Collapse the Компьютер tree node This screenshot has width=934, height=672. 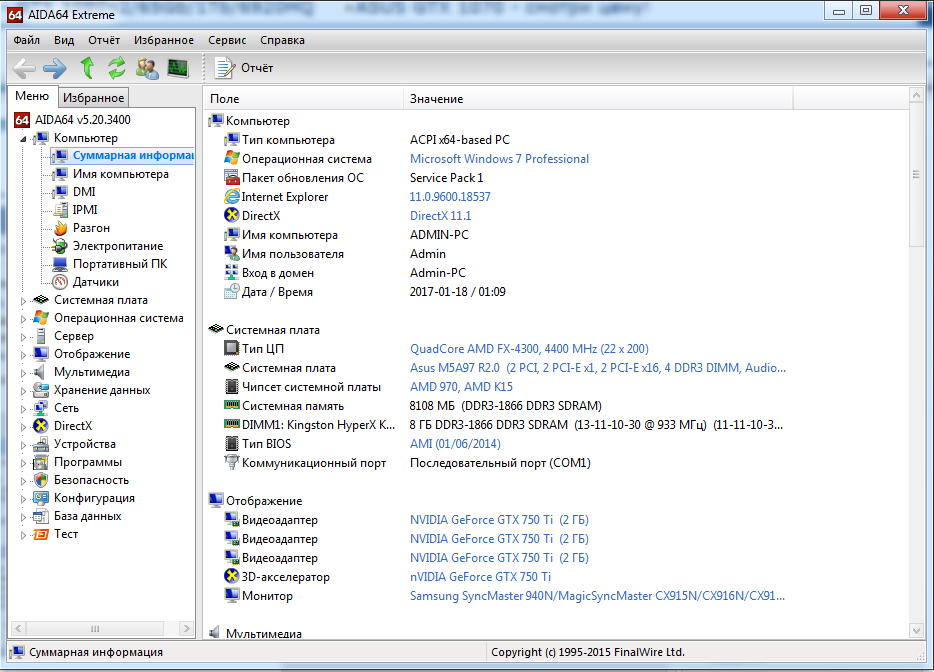click(x=23, y=139)
